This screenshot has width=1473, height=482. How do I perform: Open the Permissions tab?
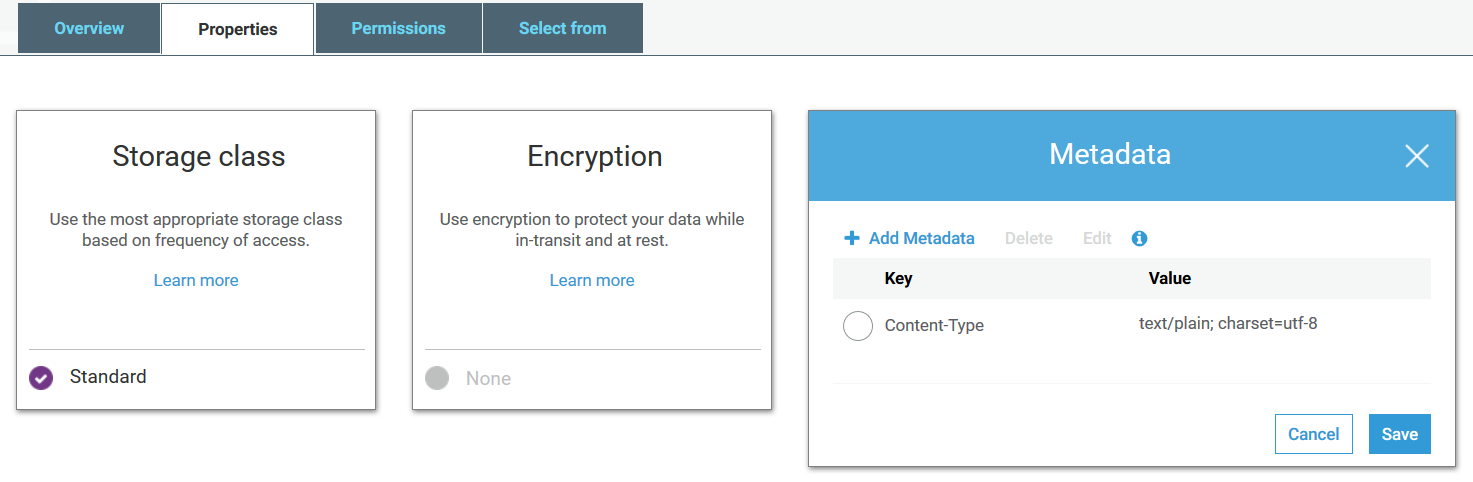point(399,28)
